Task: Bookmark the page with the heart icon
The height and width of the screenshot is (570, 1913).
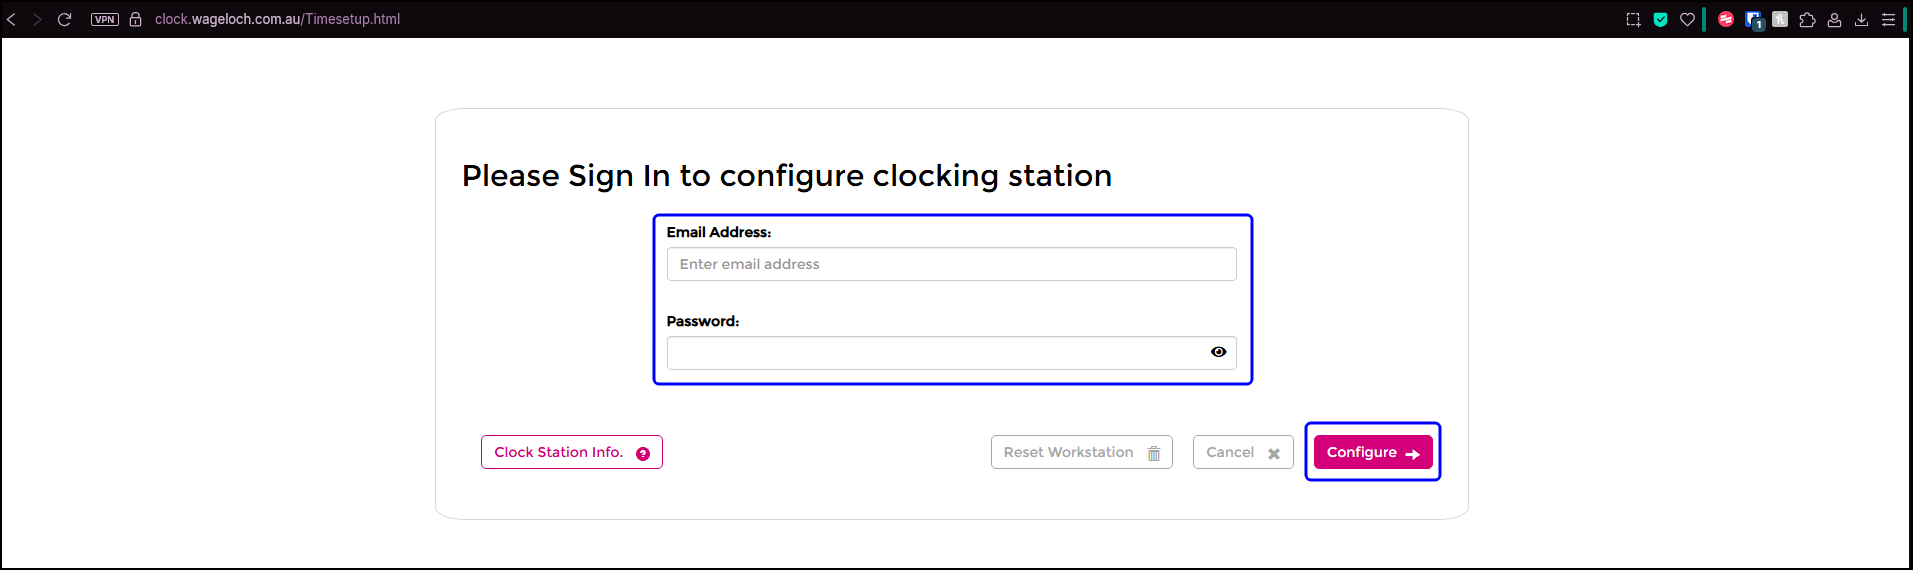Action: 1688,19
